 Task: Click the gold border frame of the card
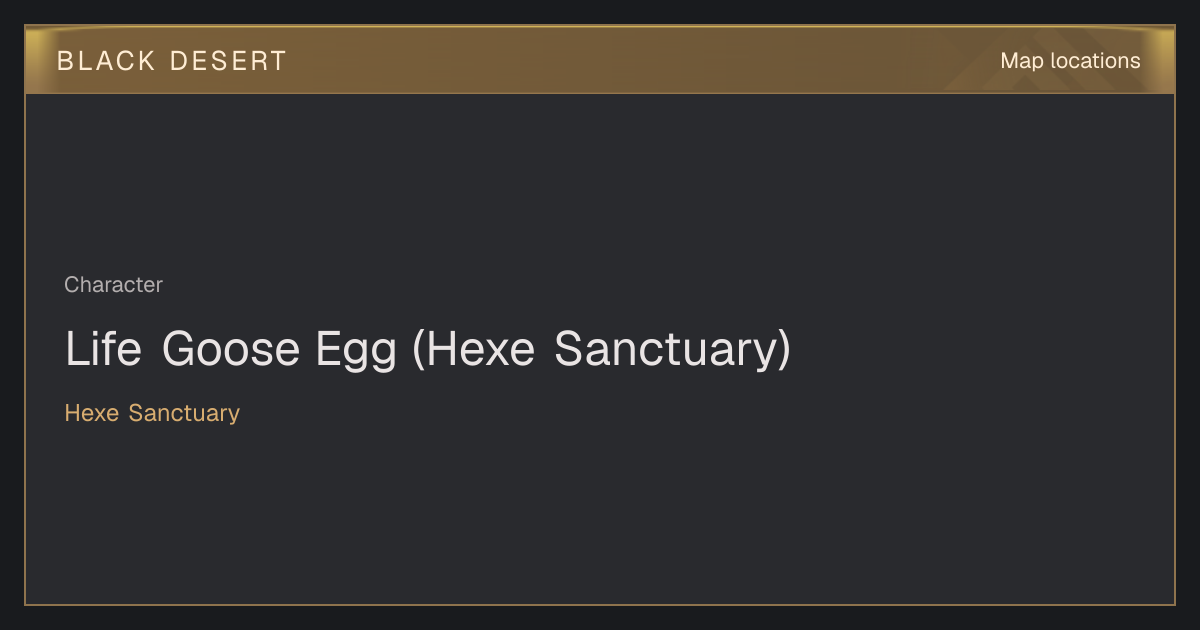pyautogui.click(x=25, y=350)
